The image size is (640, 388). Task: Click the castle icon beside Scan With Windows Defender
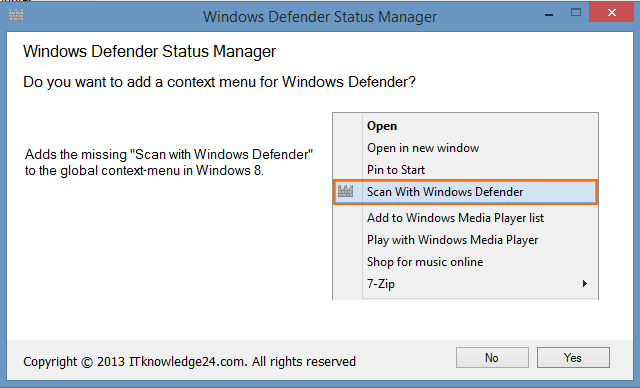345,191
